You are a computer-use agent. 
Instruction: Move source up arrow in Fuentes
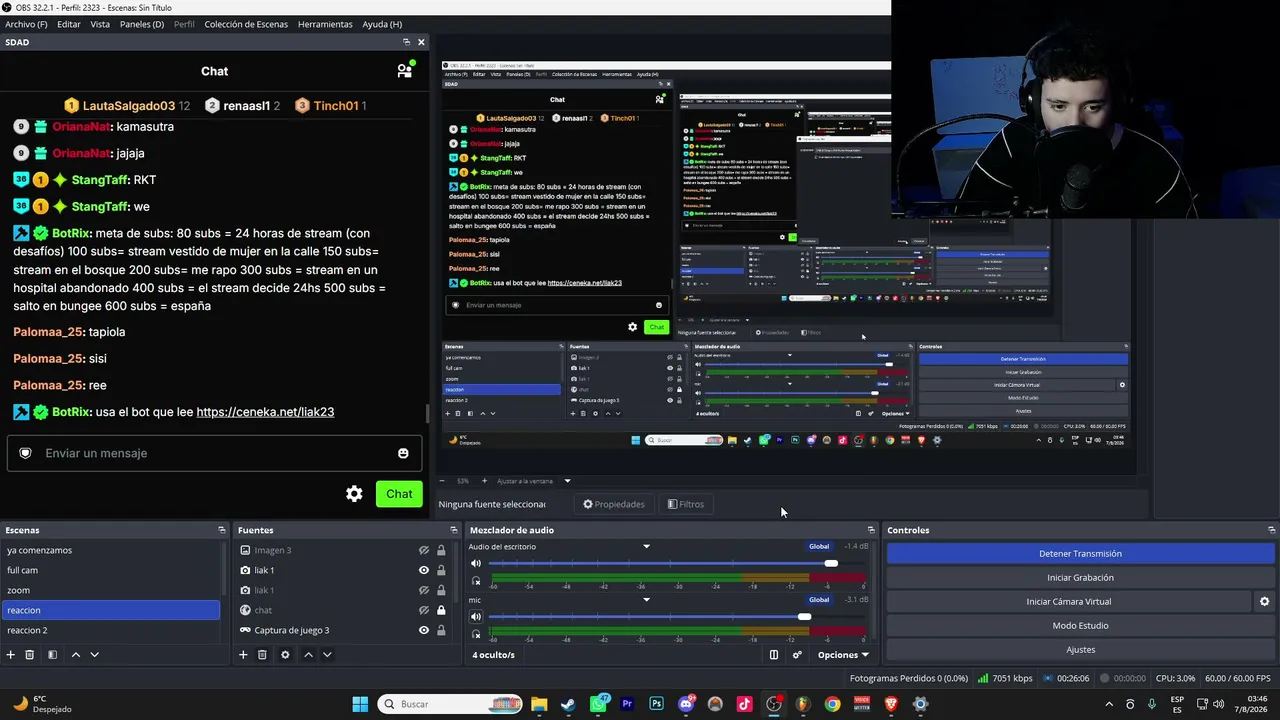(x=308, y=655)
